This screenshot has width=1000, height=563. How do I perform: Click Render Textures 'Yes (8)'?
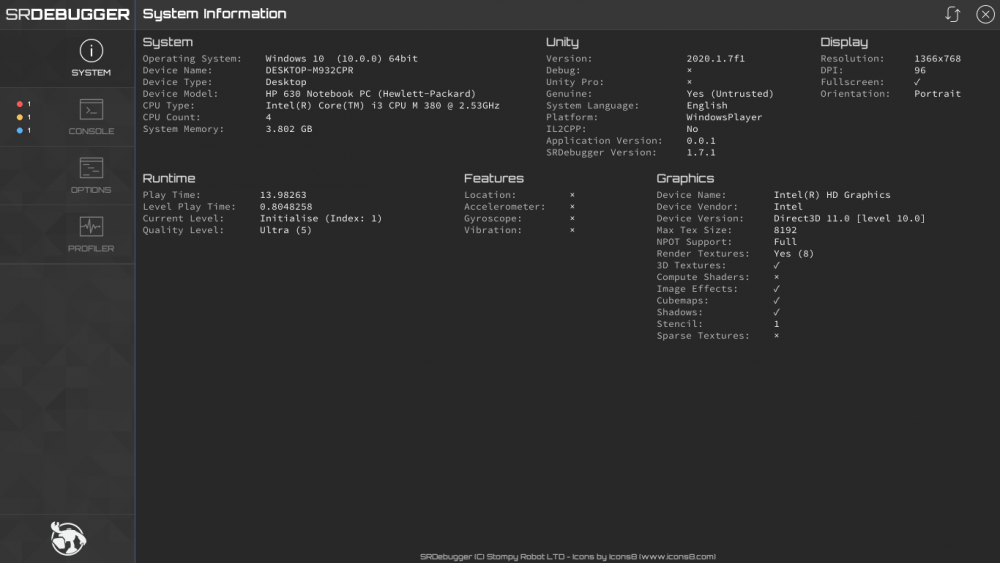coord(794,254)
